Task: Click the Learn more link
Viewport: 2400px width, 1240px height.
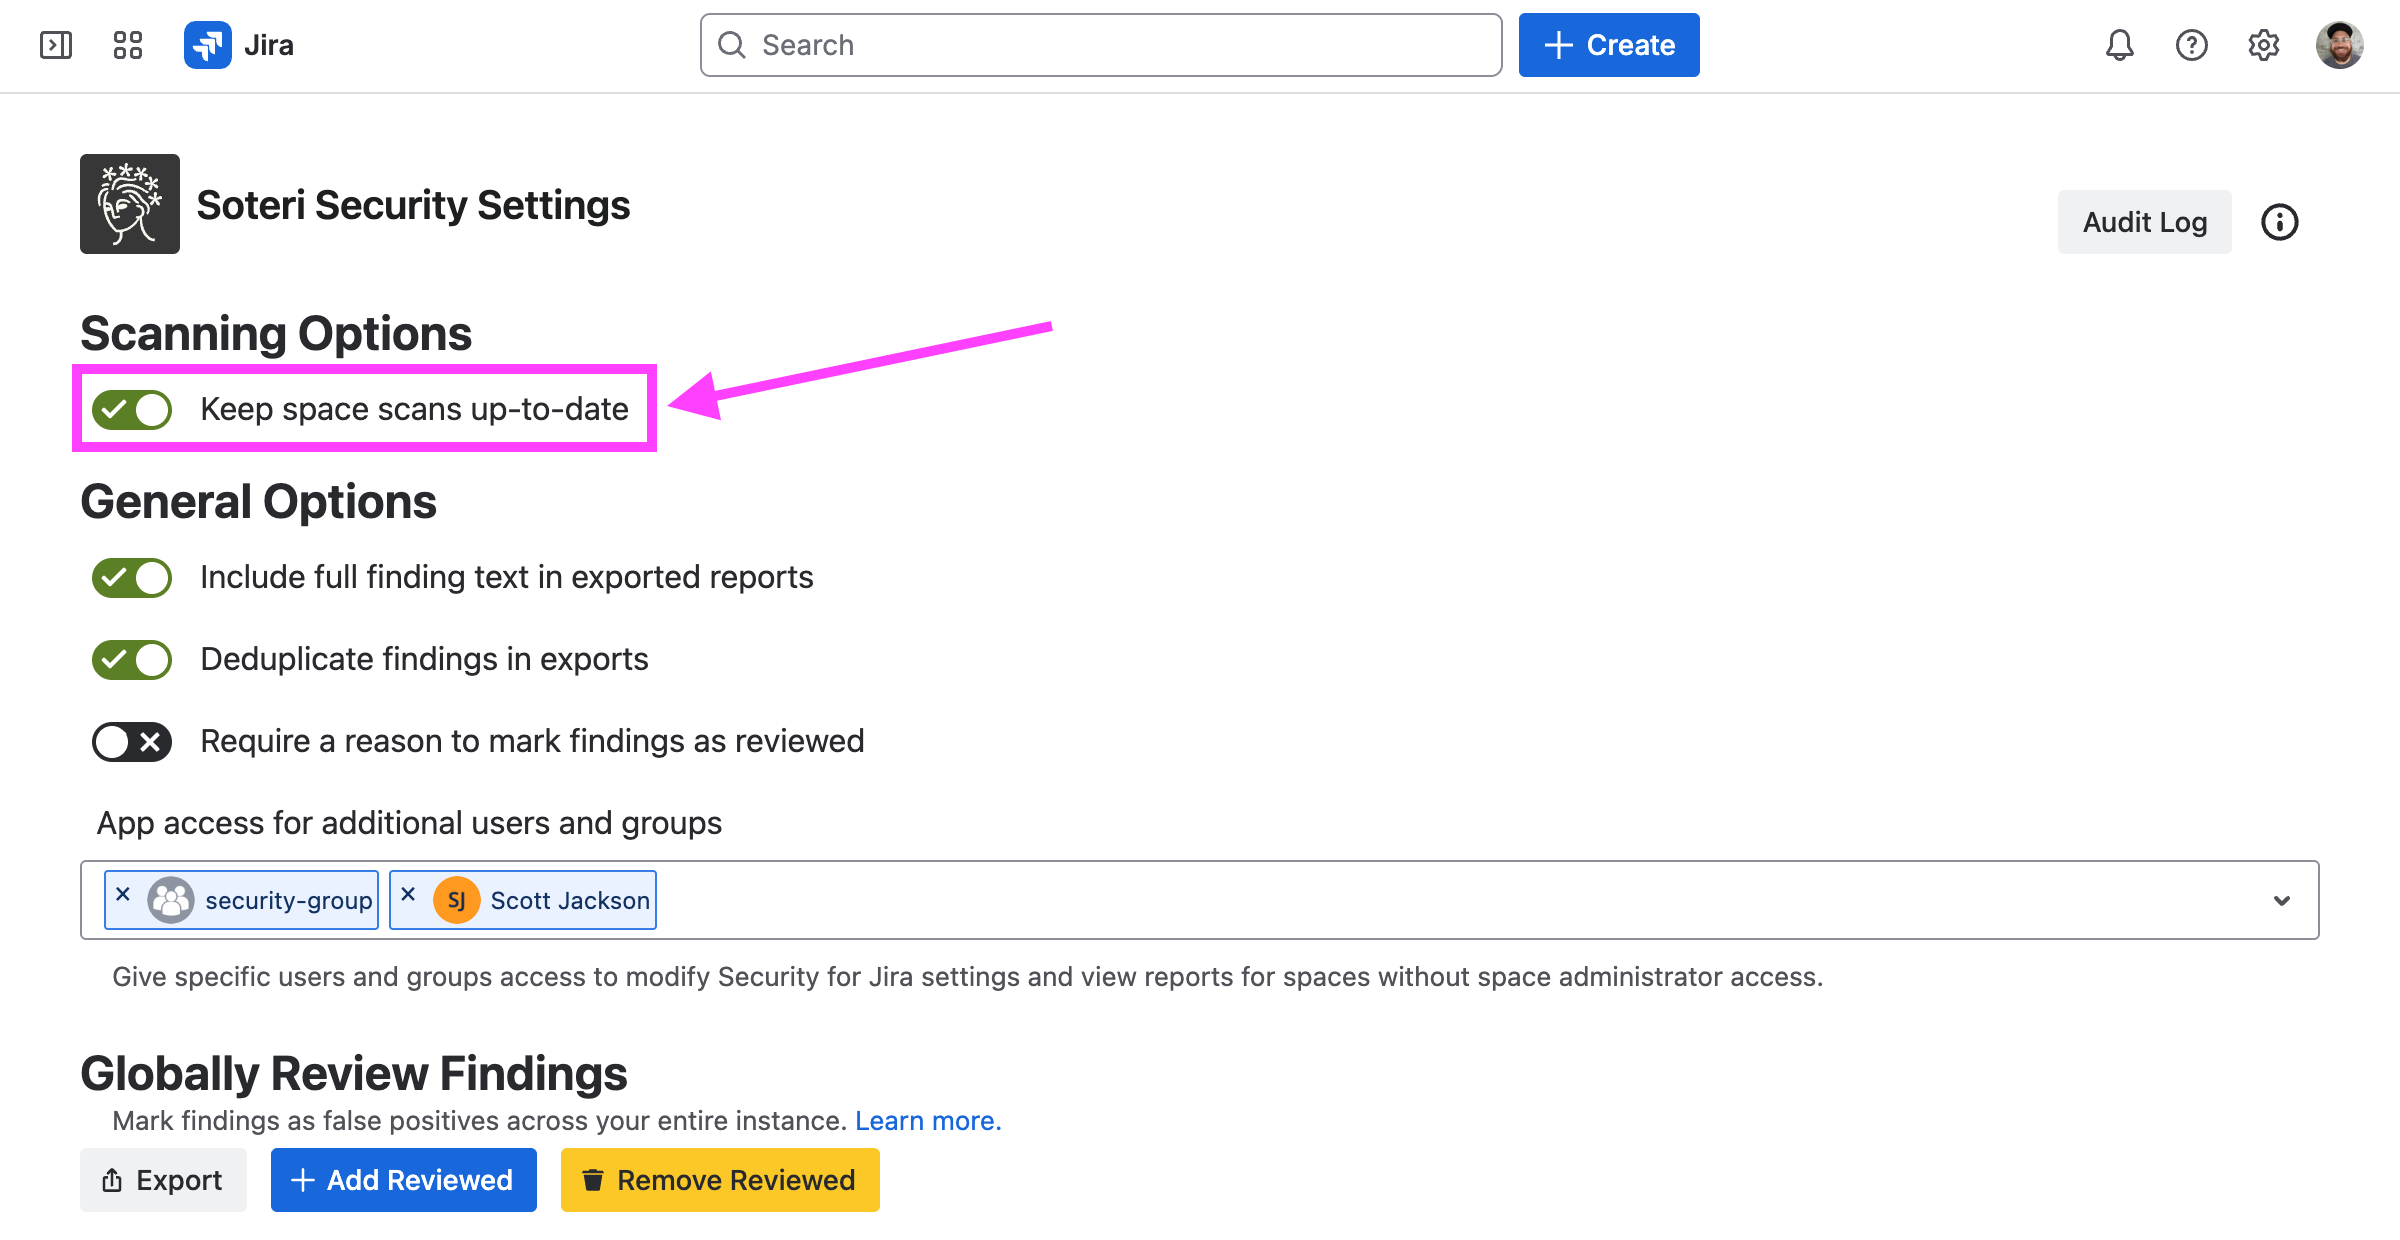Action: coord(927,1121)
